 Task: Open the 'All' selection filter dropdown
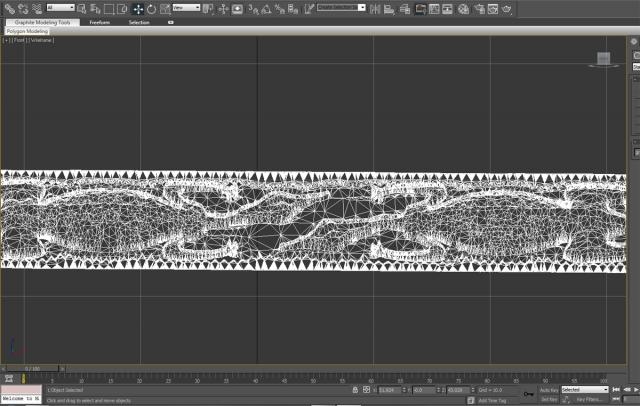click(60, 8)
